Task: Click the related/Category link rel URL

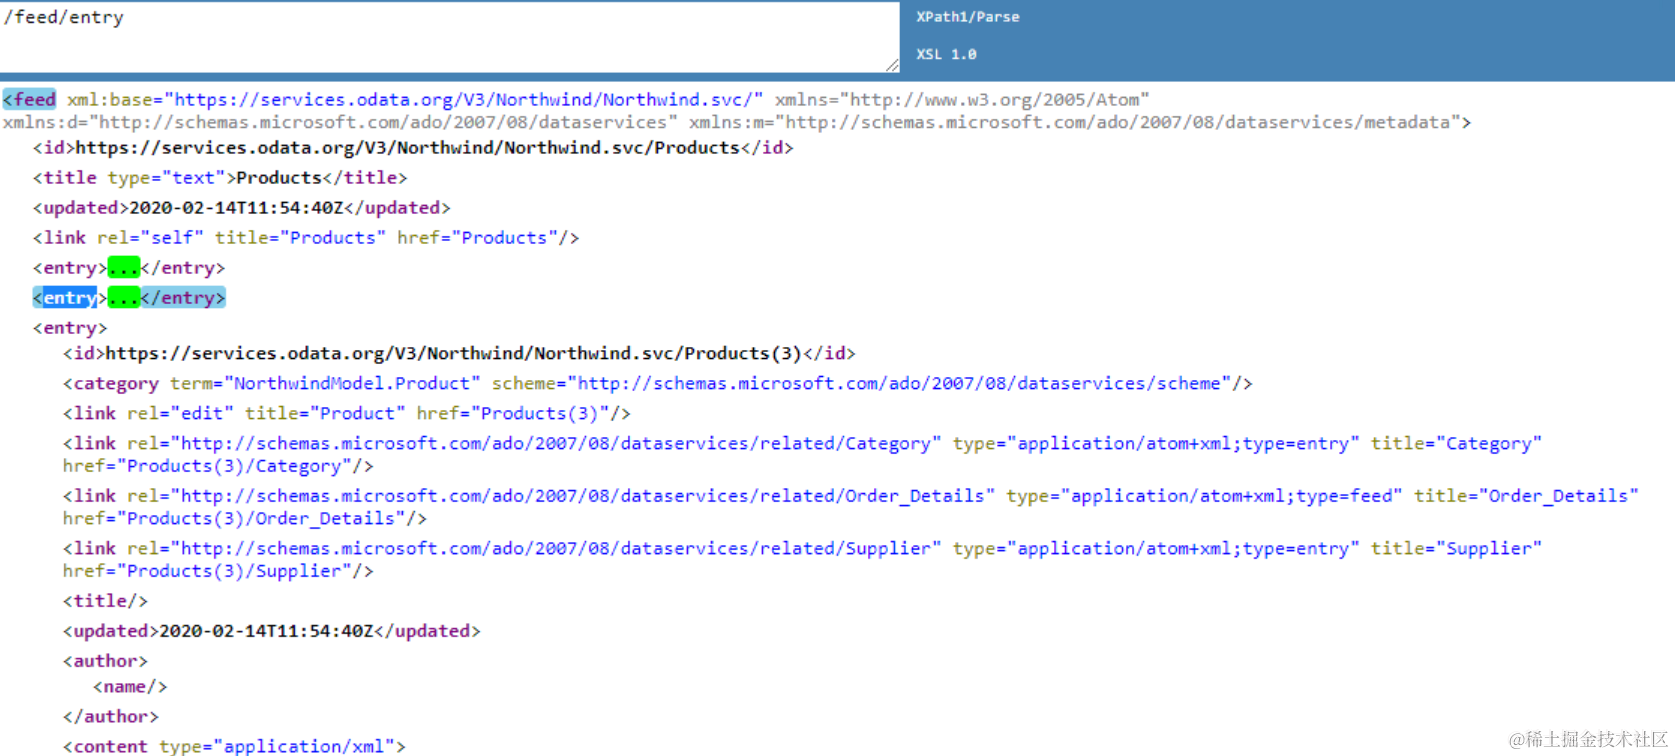Action: (556, 443)
